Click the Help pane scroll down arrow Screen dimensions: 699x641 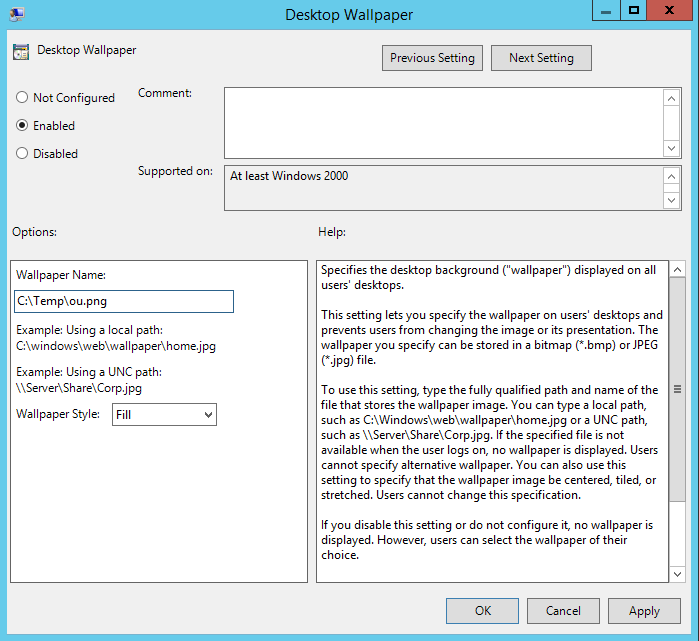677,574
